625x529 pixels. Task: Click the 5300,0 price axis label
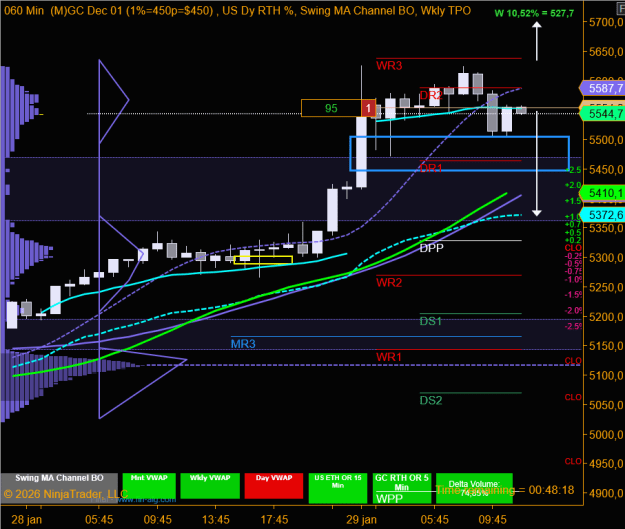[x=606, y=258]
